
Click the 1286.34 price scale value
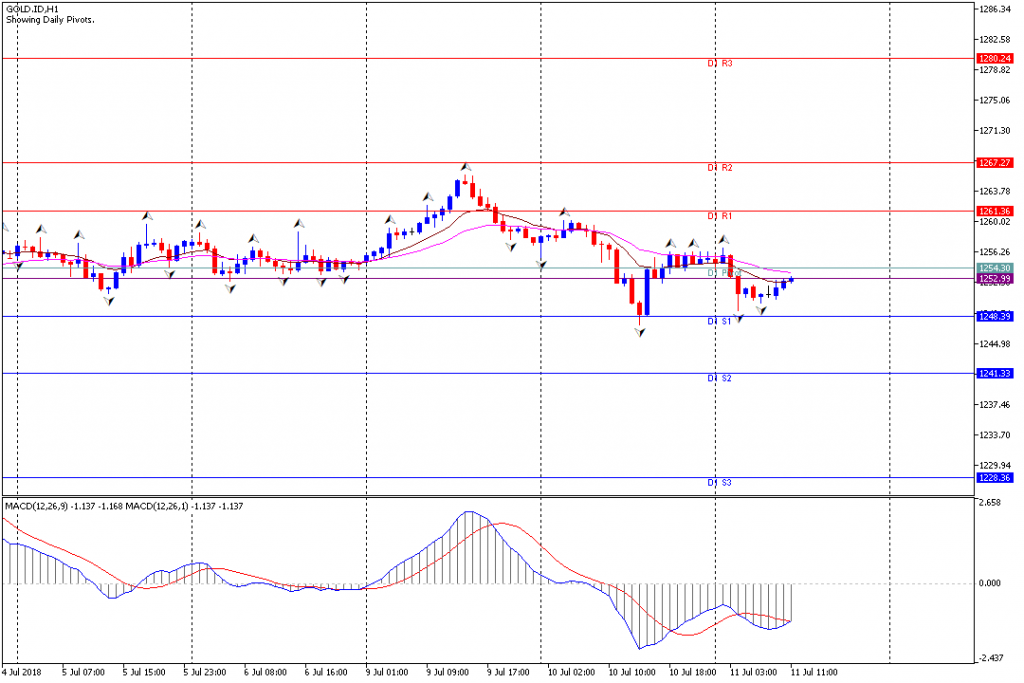tap(995, 9)
